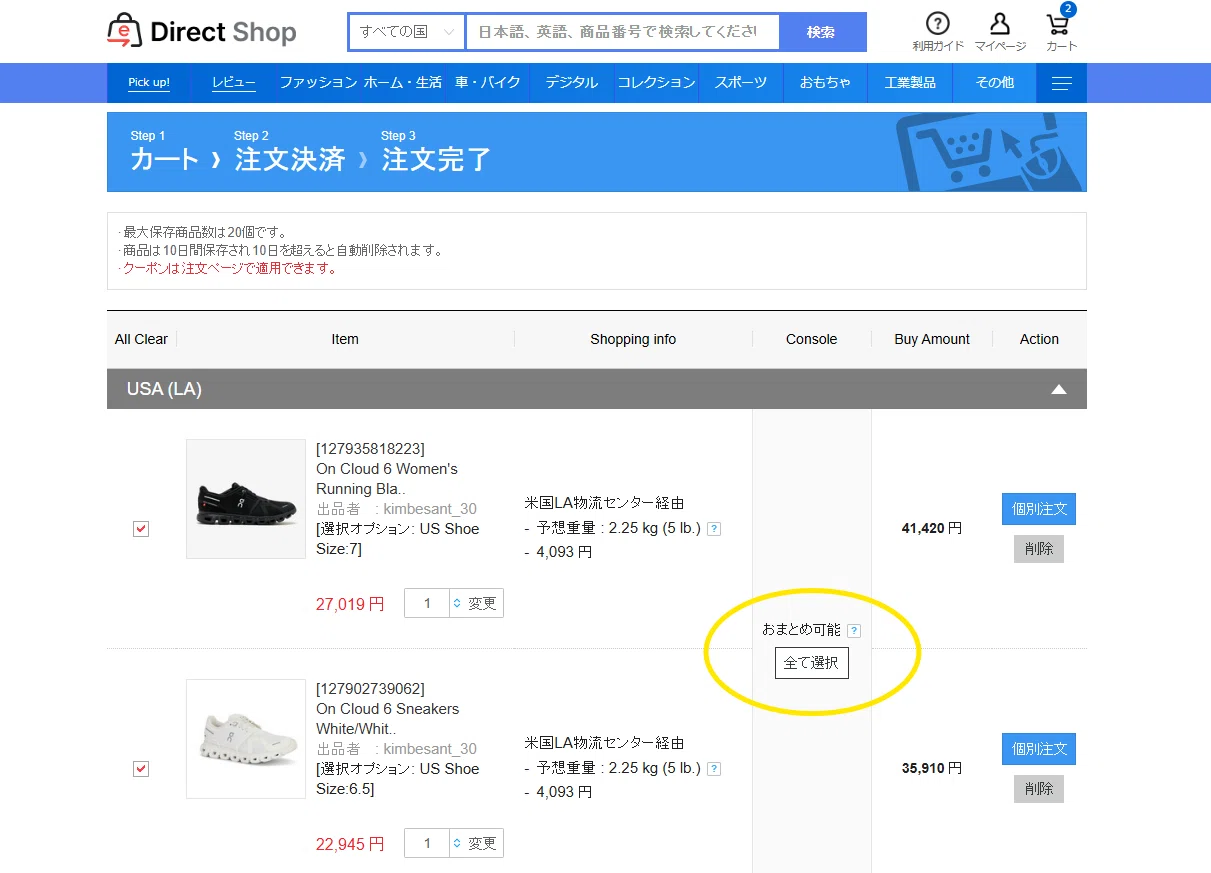Screen dimensions: 1211x873
Task: Click weight help icon for white sneakers
Action: point(714,769)
